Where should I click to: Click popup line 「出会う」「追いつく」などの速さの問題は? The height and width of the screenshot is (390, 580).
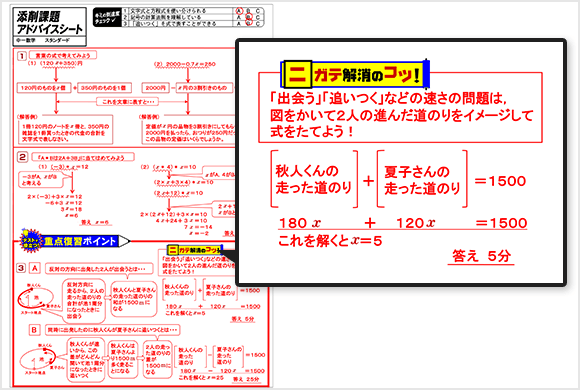387,98
